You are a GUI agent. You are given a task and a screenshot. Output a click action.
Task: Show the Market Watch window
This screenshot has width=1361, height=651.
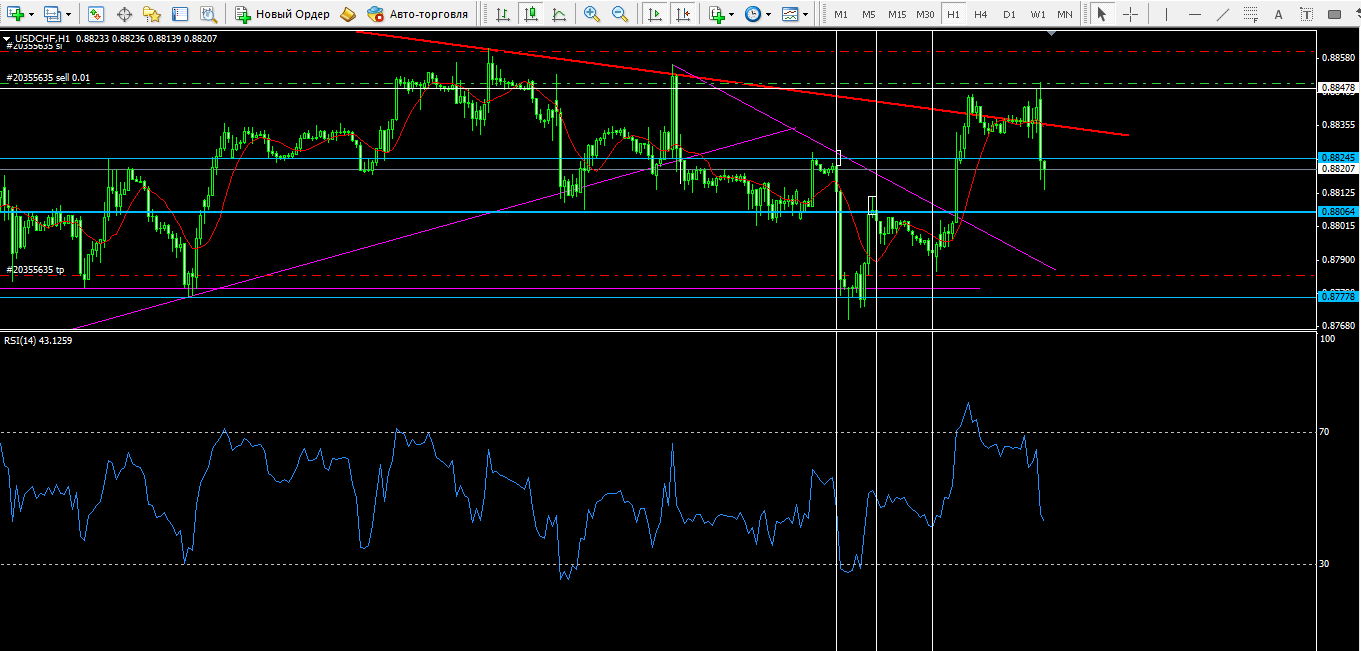pyautogui.click(x=96, y=14)
